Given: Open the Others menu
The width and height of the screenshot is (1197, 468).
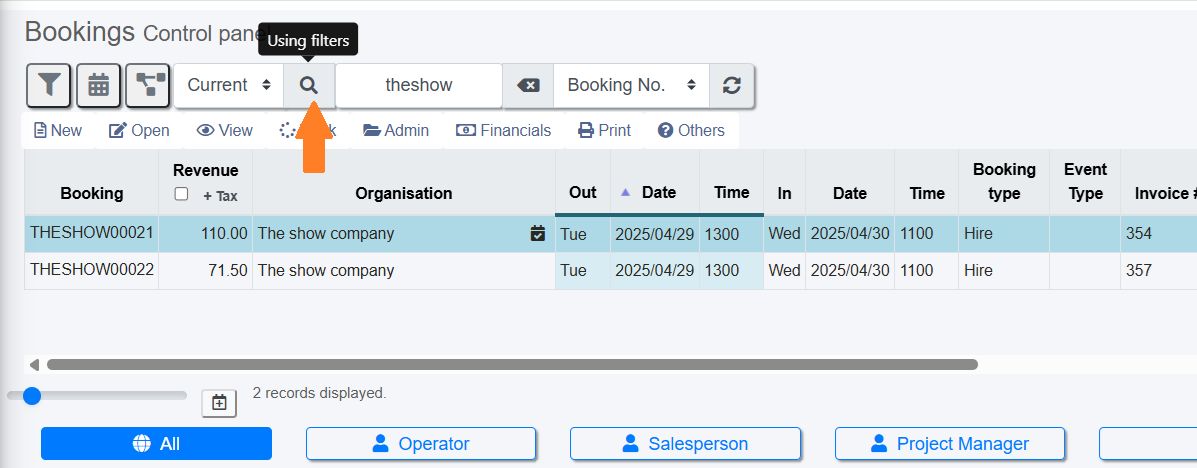Looking at the screenshot, I should click(691, 131).
